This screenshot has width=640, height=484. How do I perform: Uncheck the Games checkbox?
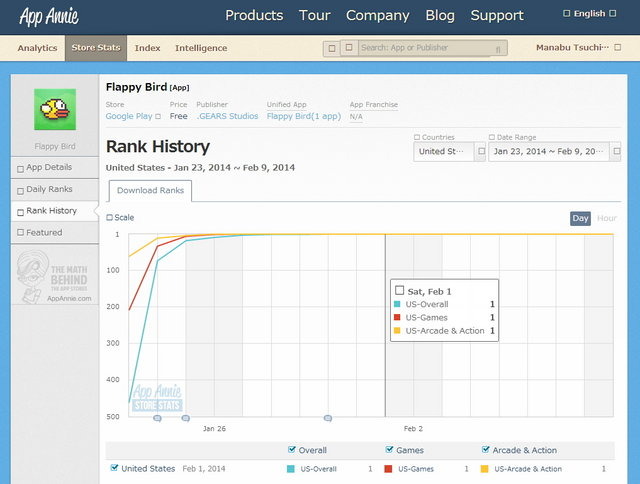click(389, 449)
